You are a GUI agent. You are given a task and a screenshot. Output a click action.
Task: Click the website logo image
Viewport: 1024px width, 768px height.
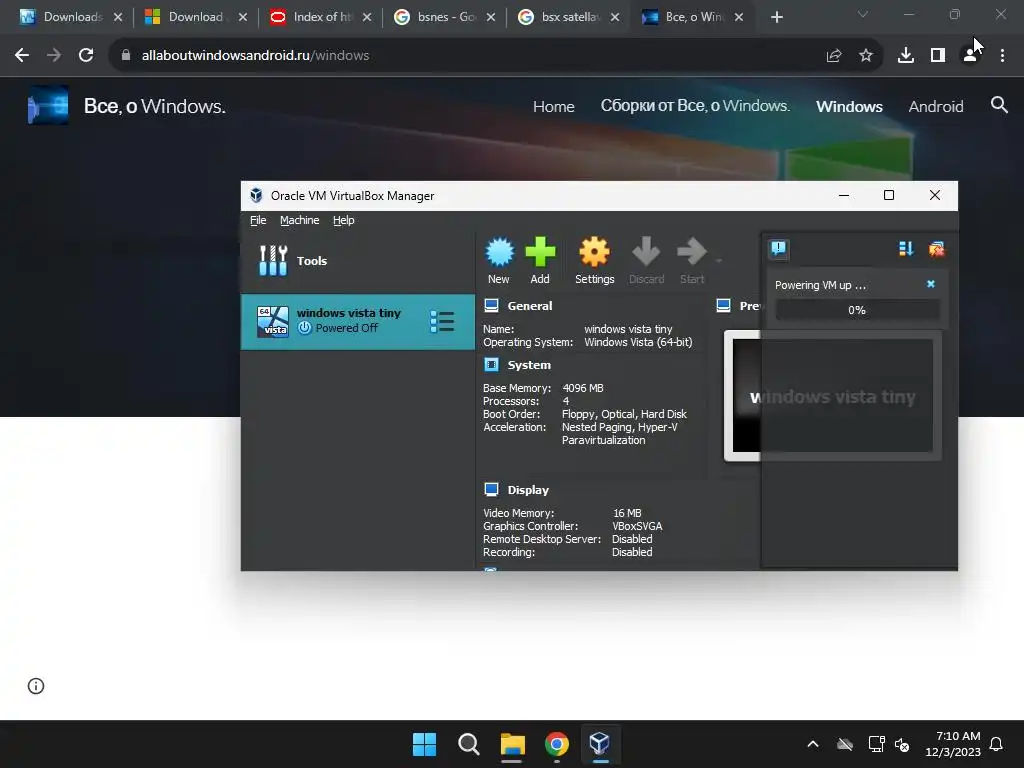pyautogui.click(x=48, y=105)
